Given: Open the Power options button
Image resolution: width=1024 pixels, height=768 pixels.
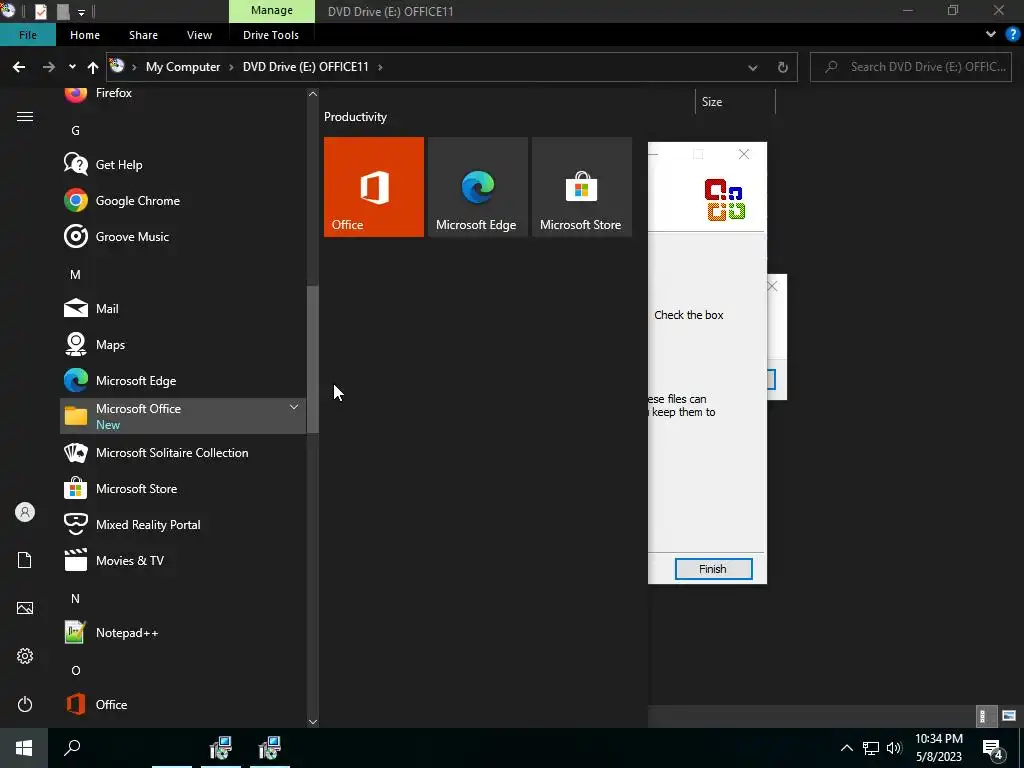Looking at the screenshot, I should coord(25,704).
